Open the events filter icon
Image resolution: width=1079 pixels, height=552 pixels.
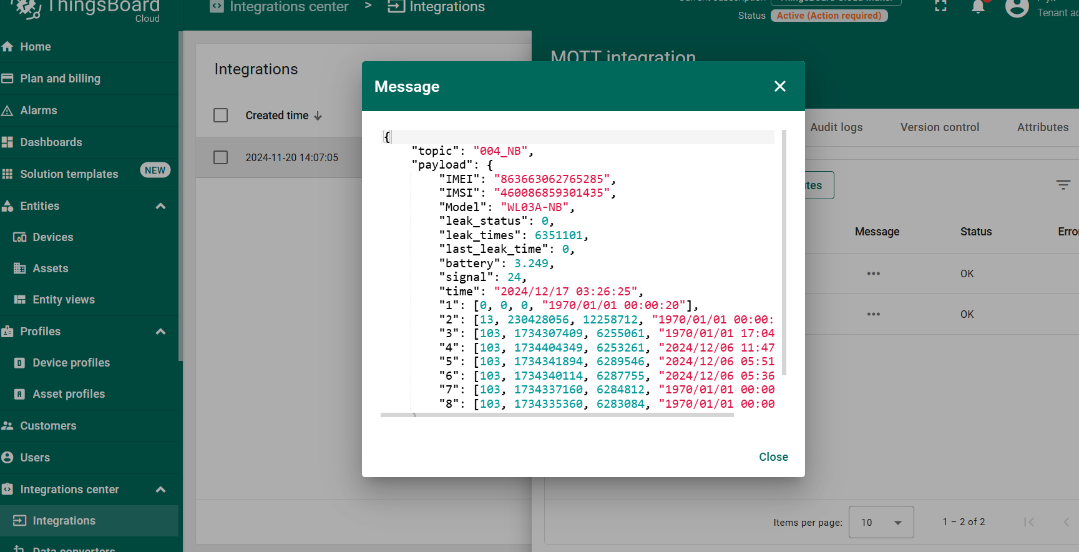(x=1064, y=184)
